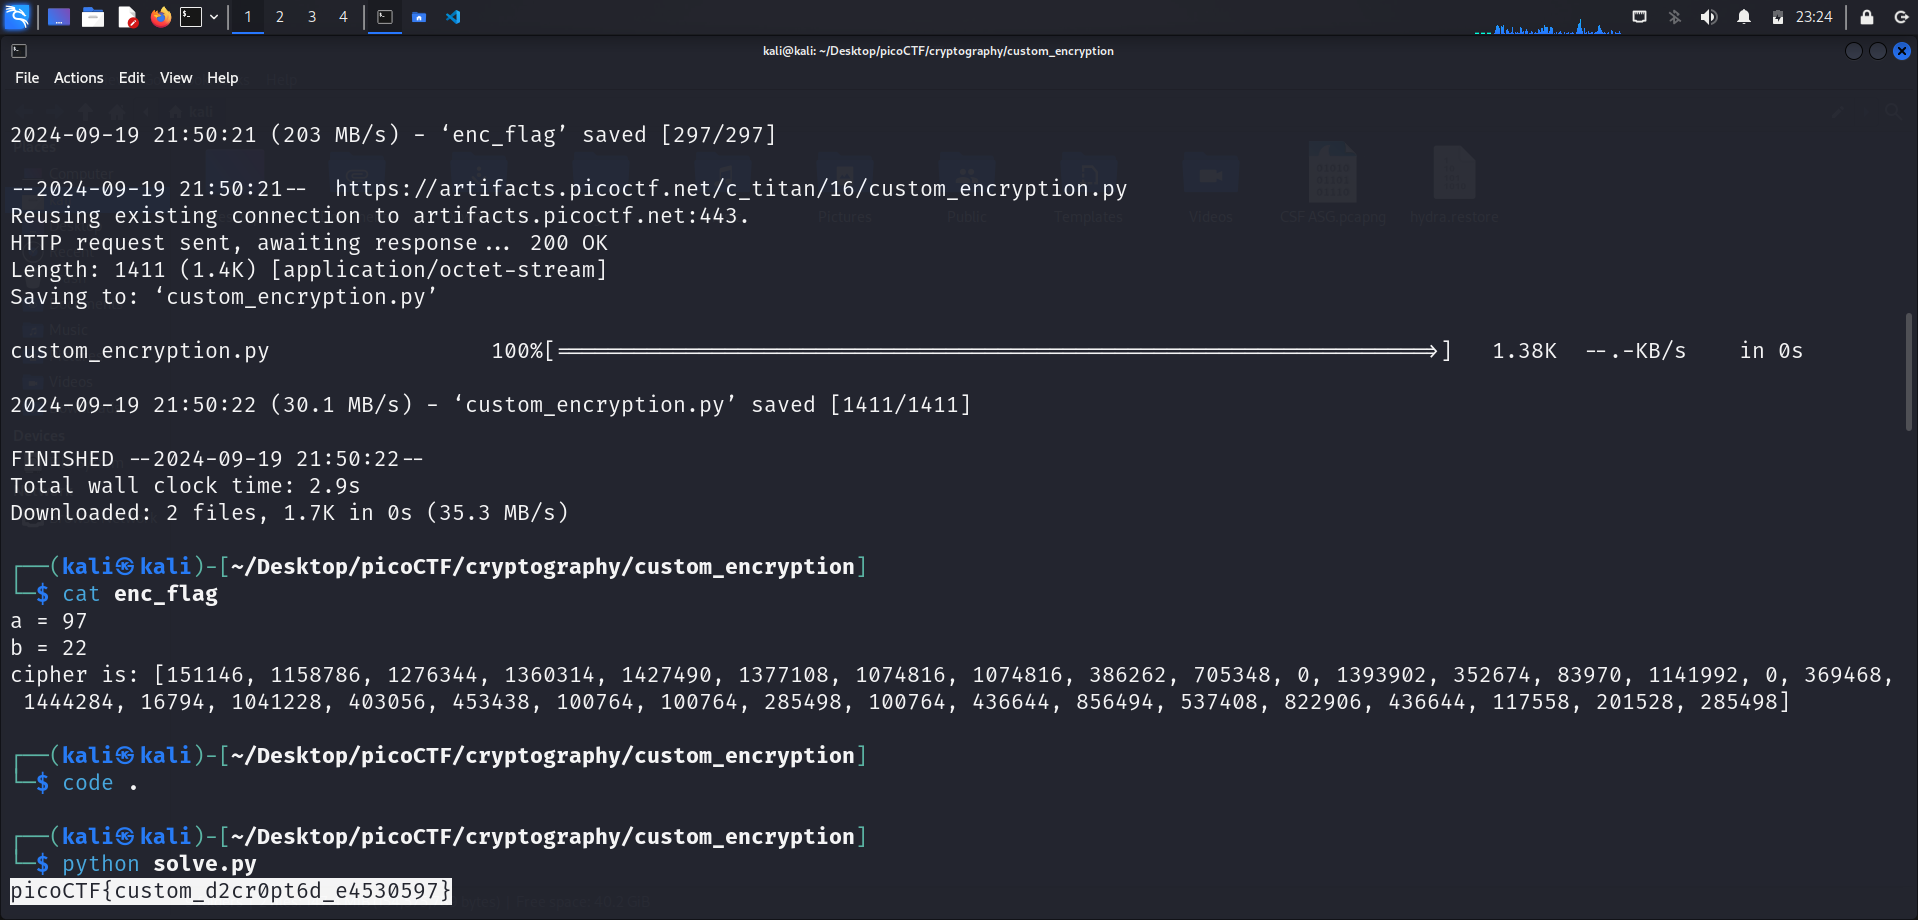Open the file manager launcher icon
The height and width of the screenshot is (920, 1918).
(x=93, y=17)
